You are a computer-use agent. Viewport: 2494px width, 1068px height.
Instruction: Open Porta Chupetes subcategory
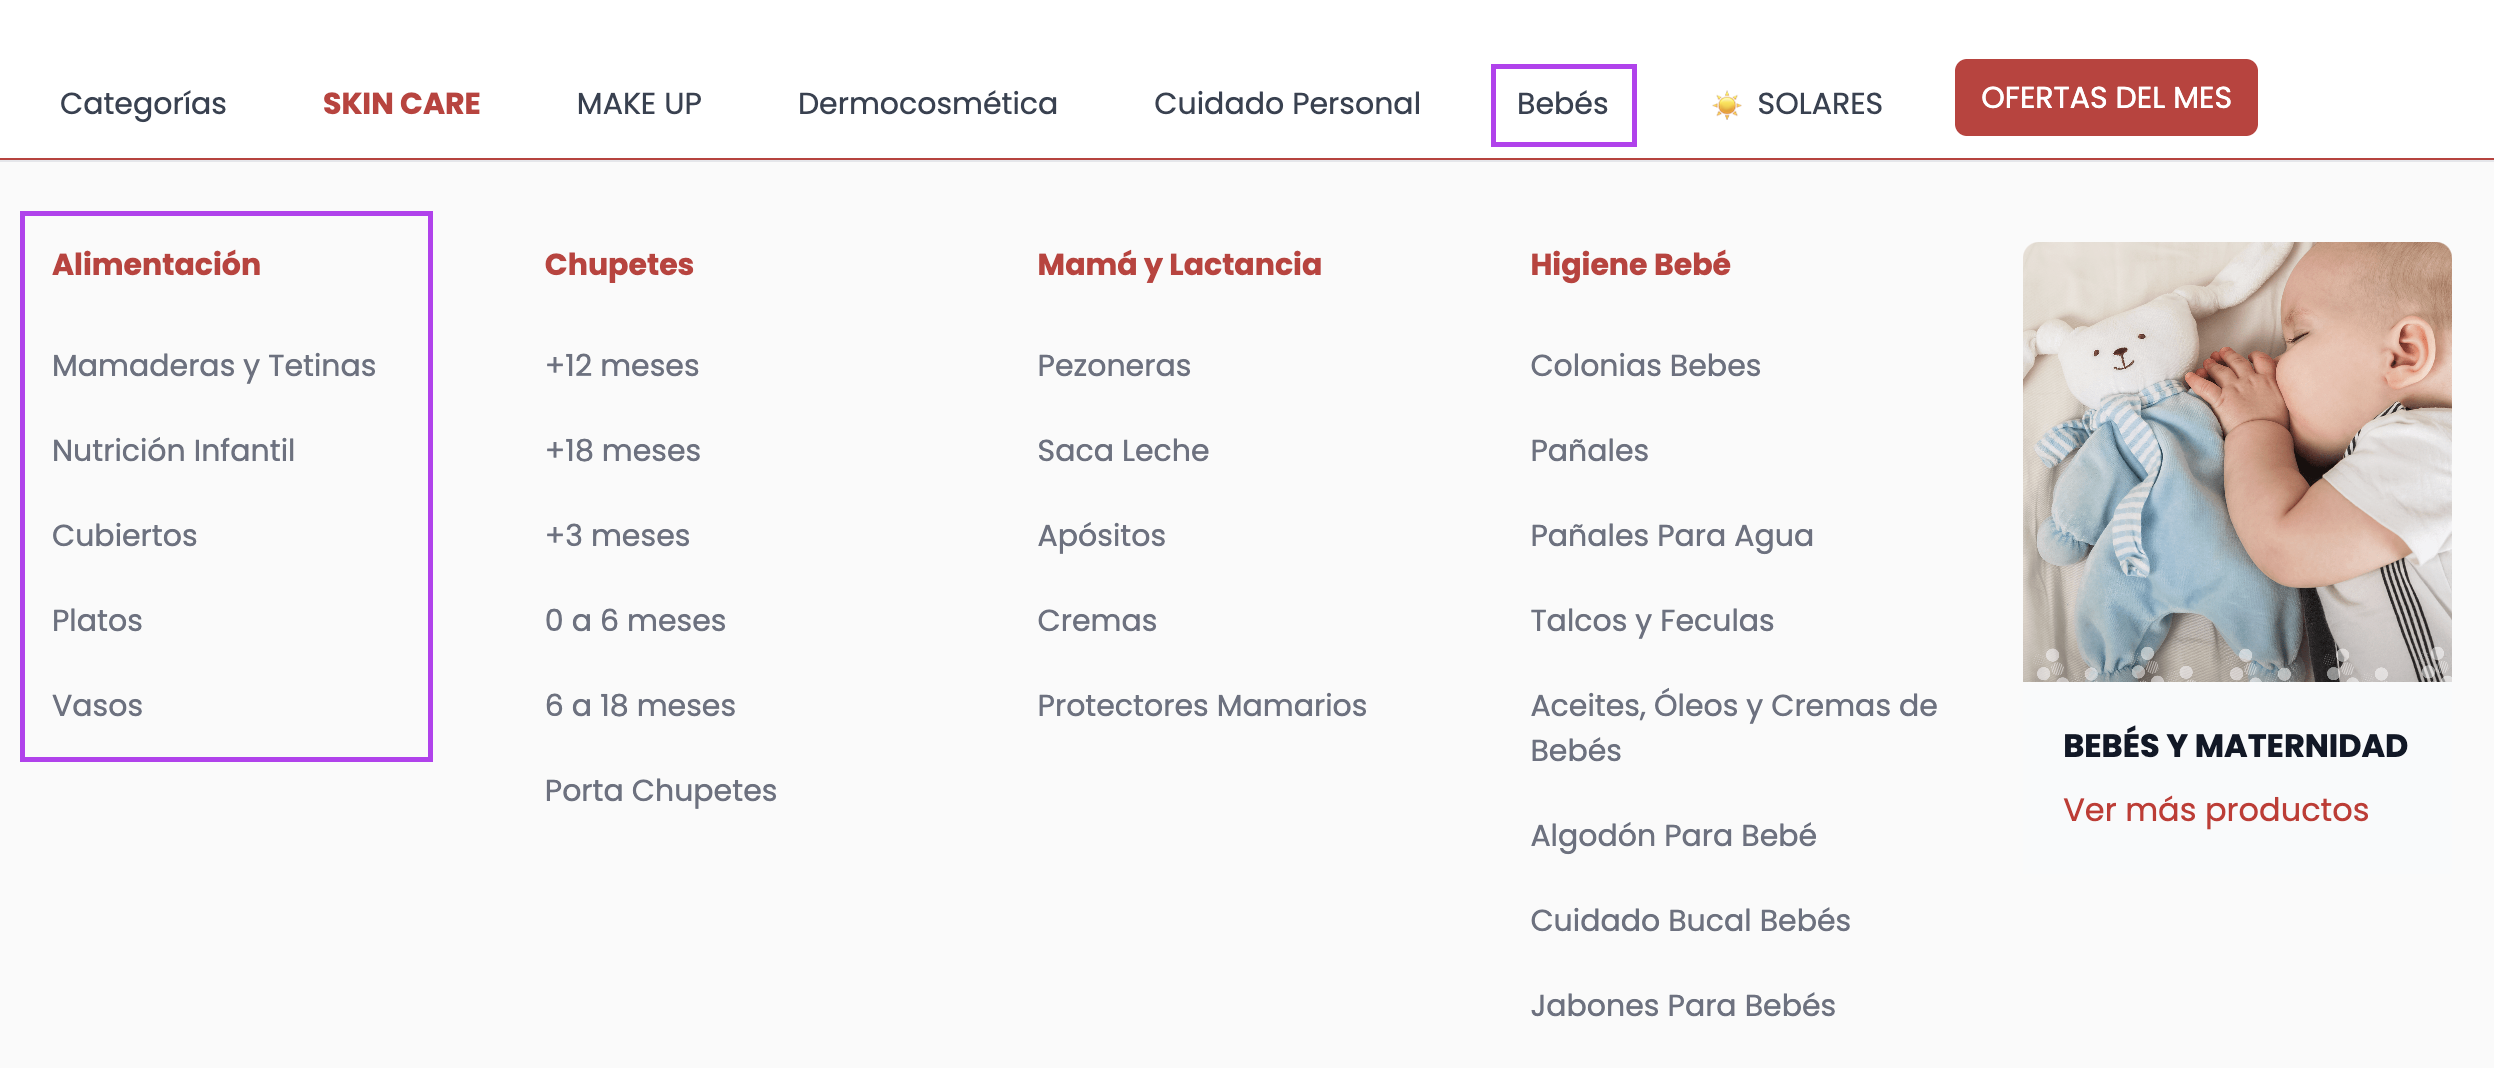click(x=660, y=791)
